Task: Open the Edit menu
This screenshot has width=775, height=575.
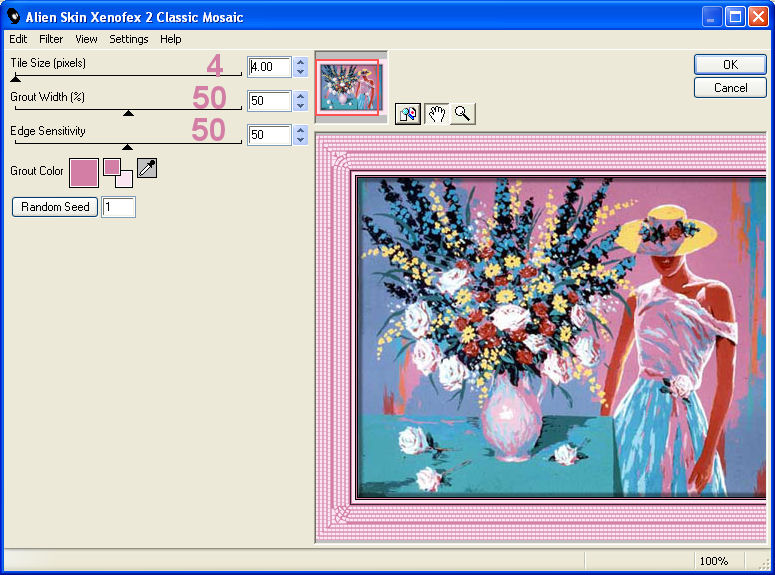Action: (x=18, y=39)
